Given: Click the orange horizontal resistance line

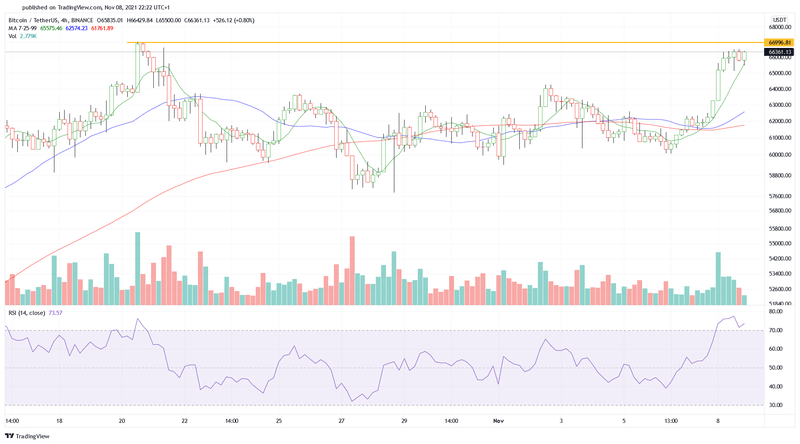Looking at the screenshot, I should coord(445,42).
